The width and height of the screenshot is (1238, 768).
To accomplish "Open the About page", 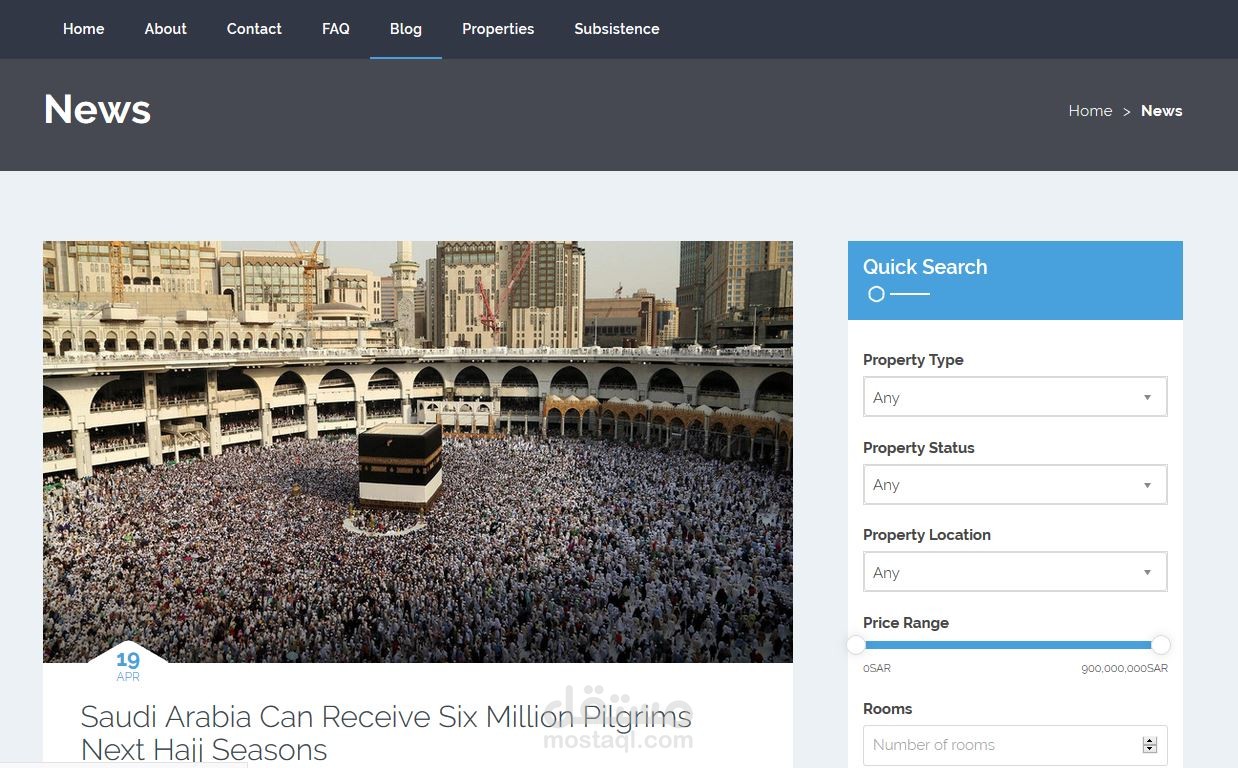I will tap(165, 29).
